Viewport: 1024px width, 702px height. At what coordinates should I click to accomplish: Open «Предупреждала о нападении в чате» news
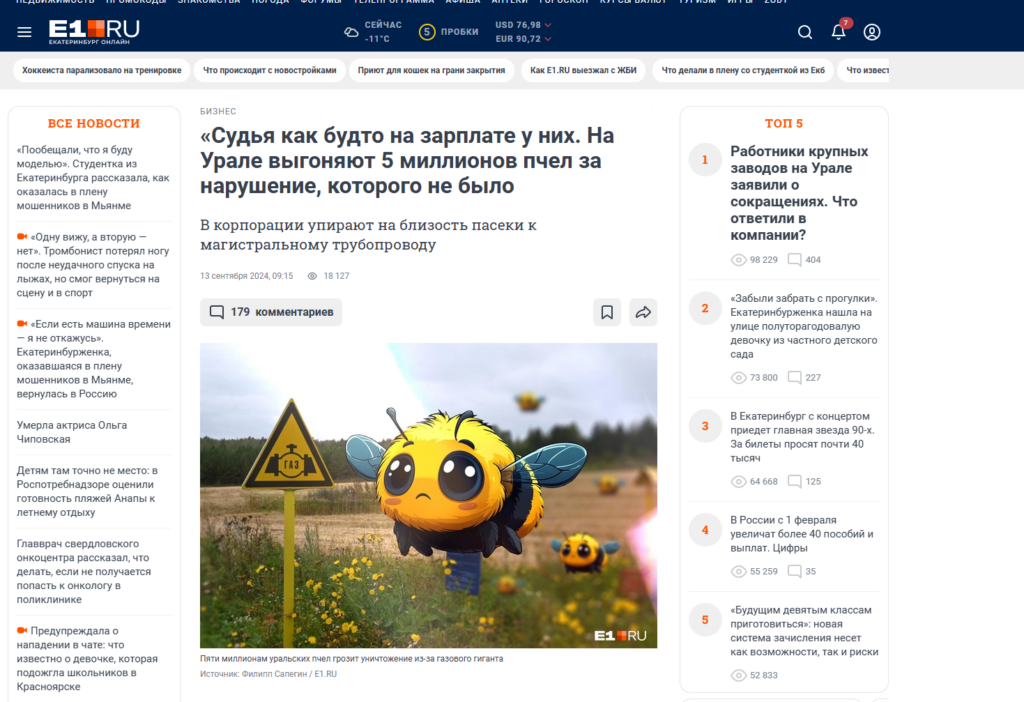[x=88, y=658]
